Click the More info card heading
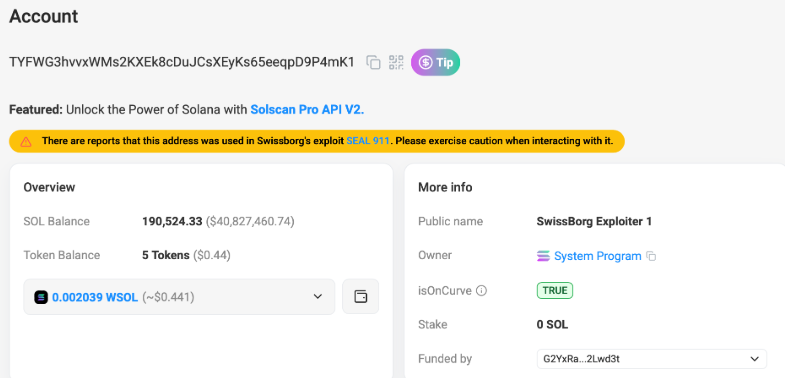The height and width of the screenshot is (378, 785). (x=445, y=187)
